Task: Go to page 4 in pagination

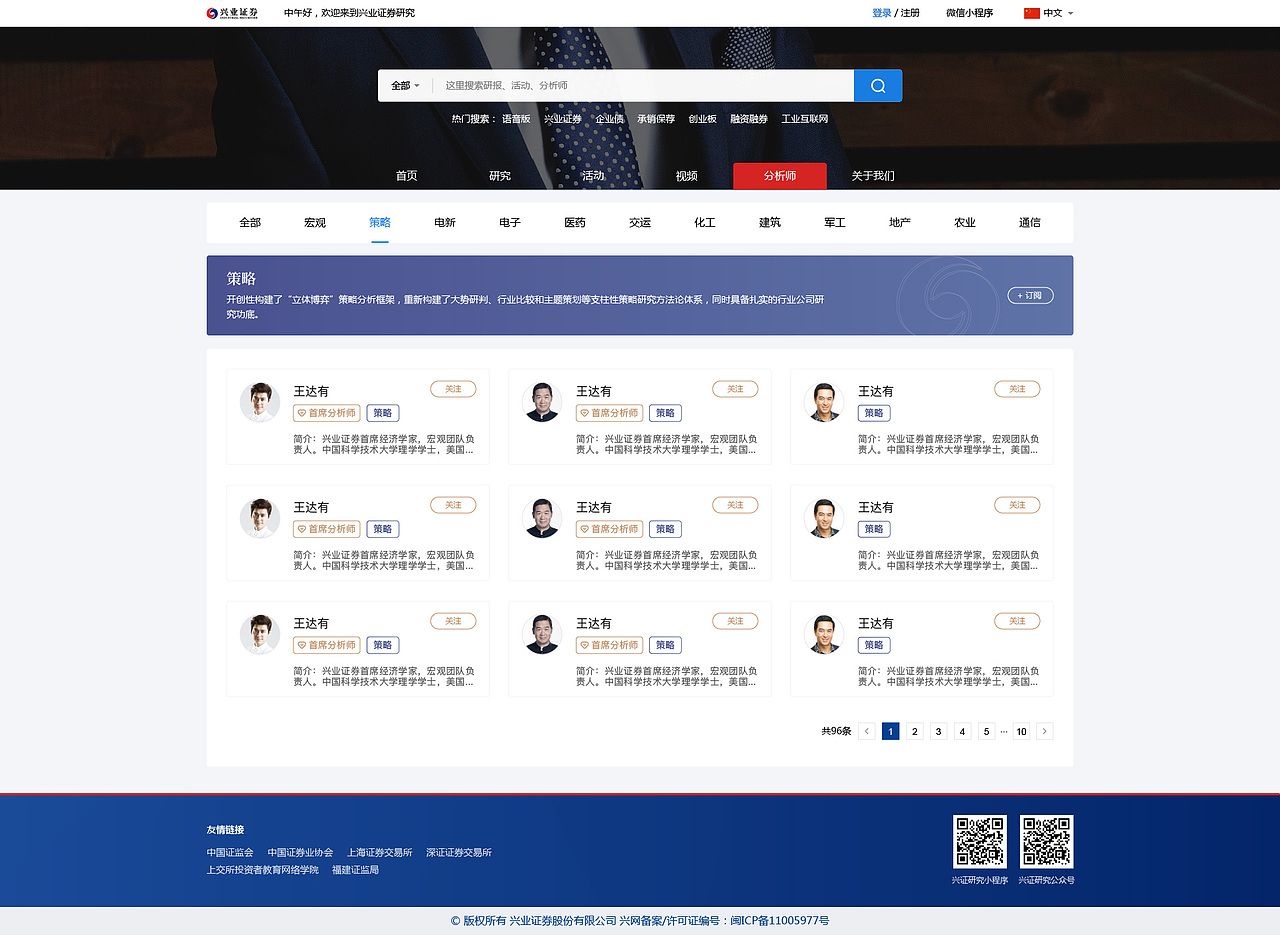Action: point(963,731)
